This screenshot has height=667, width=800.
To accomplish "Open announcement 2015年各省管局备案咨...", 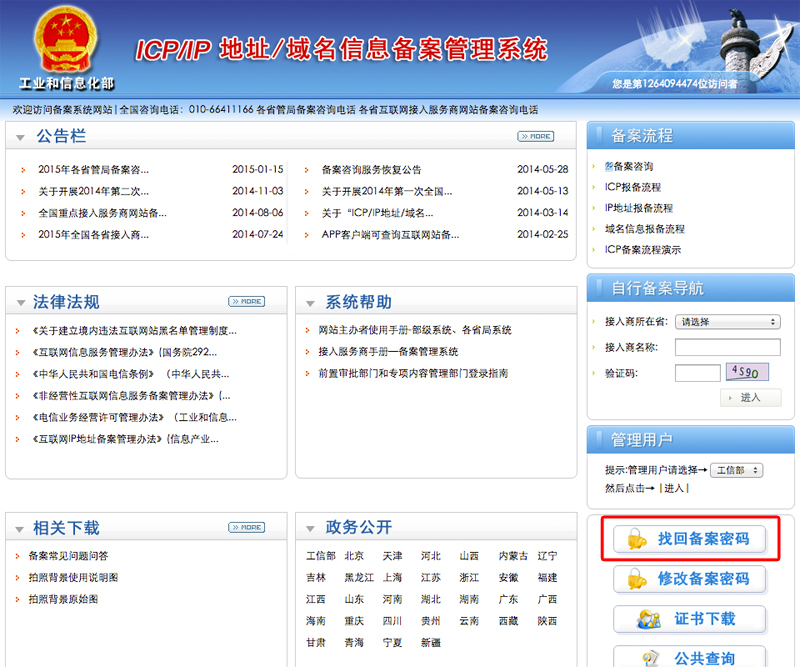I will tap(93, 169).
